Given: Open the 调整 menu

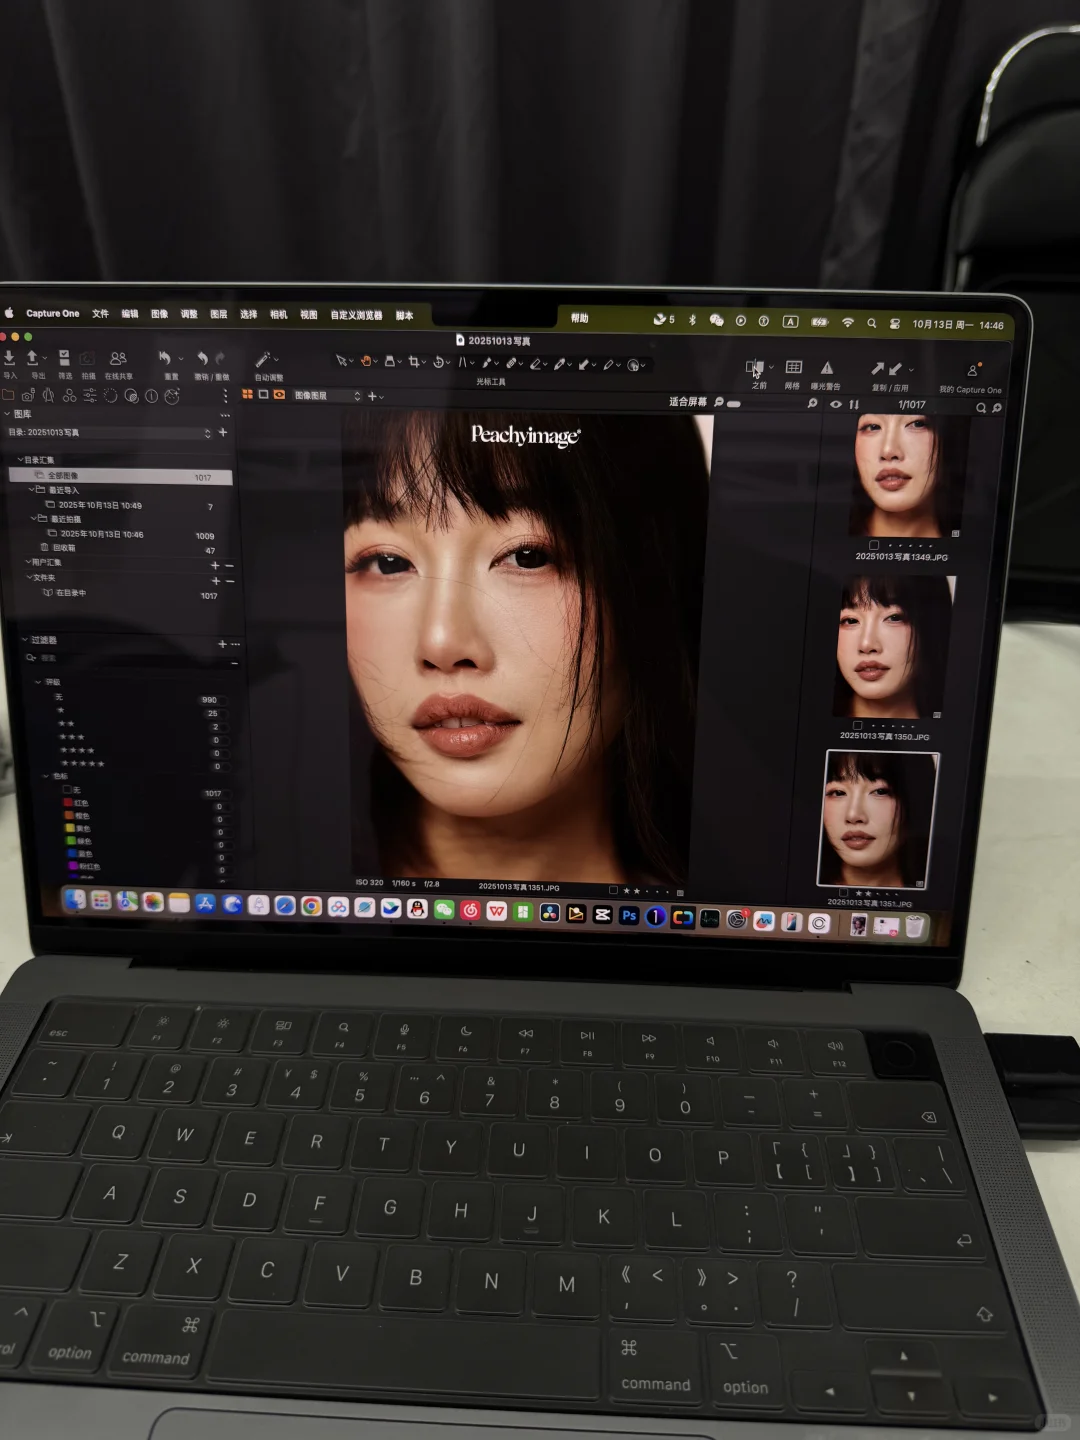Looking at the screenshot, I should tap(189, 314).
